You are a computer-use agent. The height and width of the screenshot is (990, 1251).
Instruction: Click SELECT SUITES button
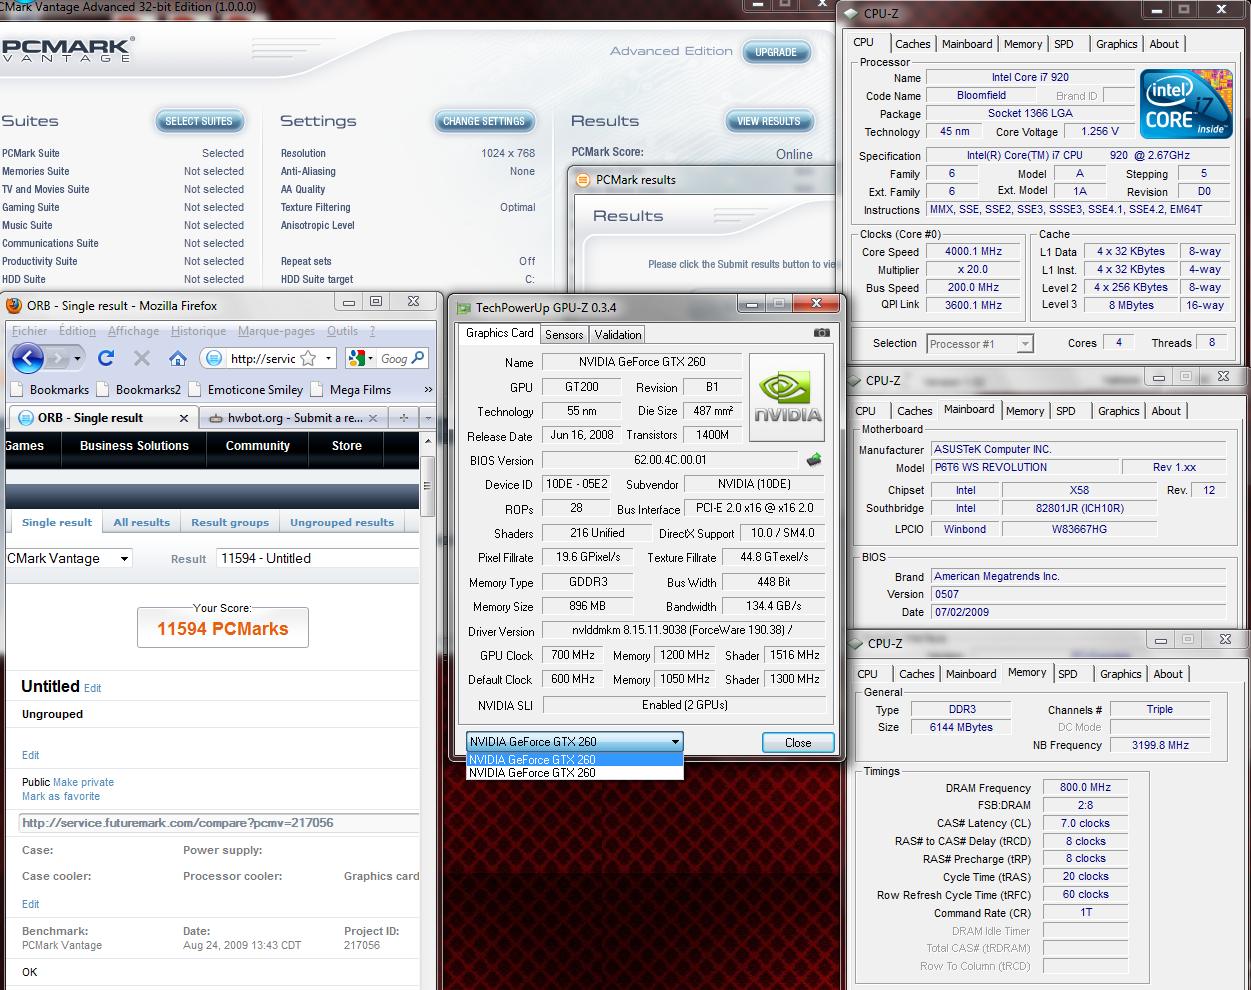(x=198, y=121)
